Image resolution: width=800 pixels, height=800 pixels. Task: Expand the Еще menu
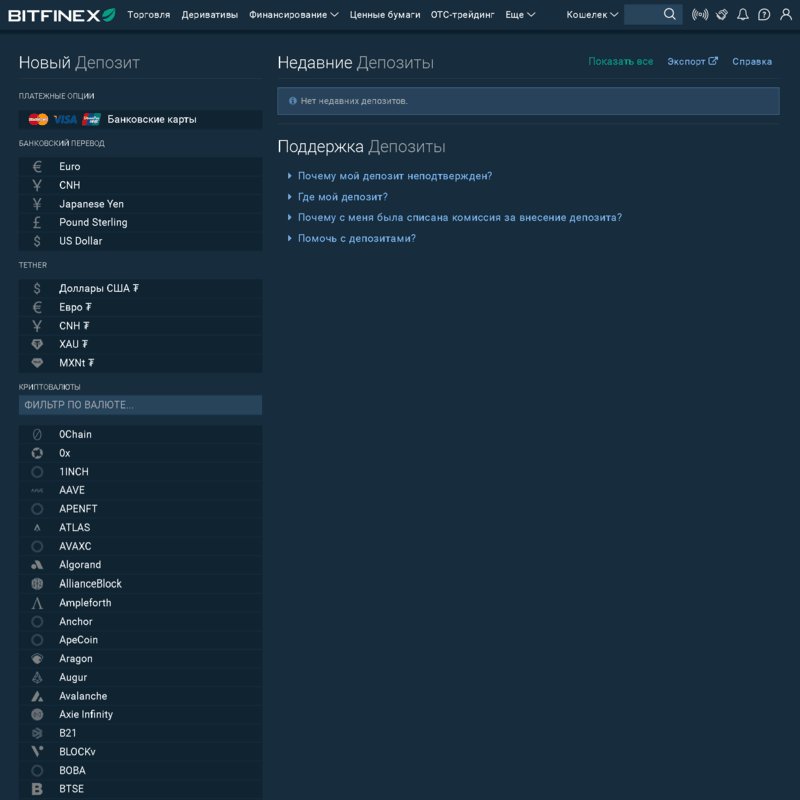click(520, 15)
